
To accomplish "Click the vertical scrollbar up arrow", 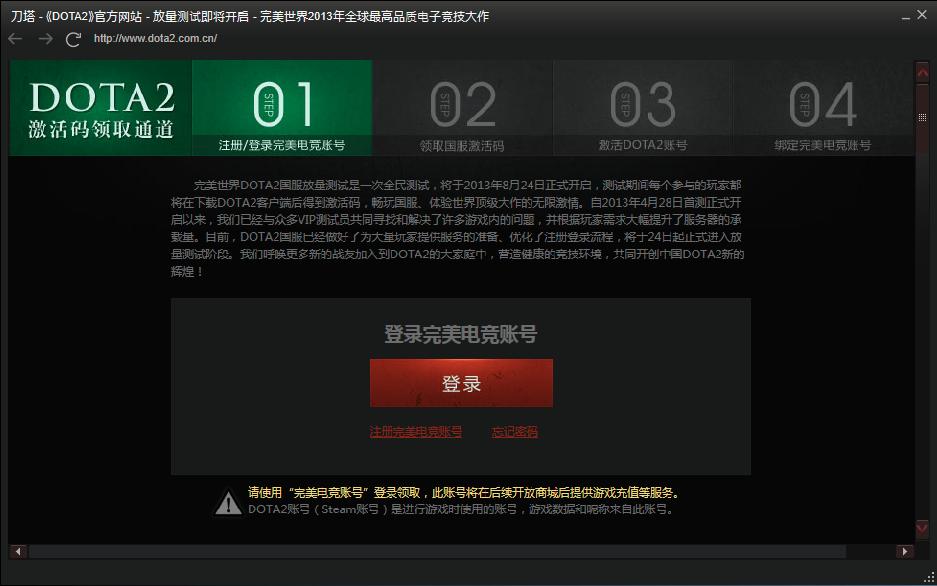I will [922, 72].
